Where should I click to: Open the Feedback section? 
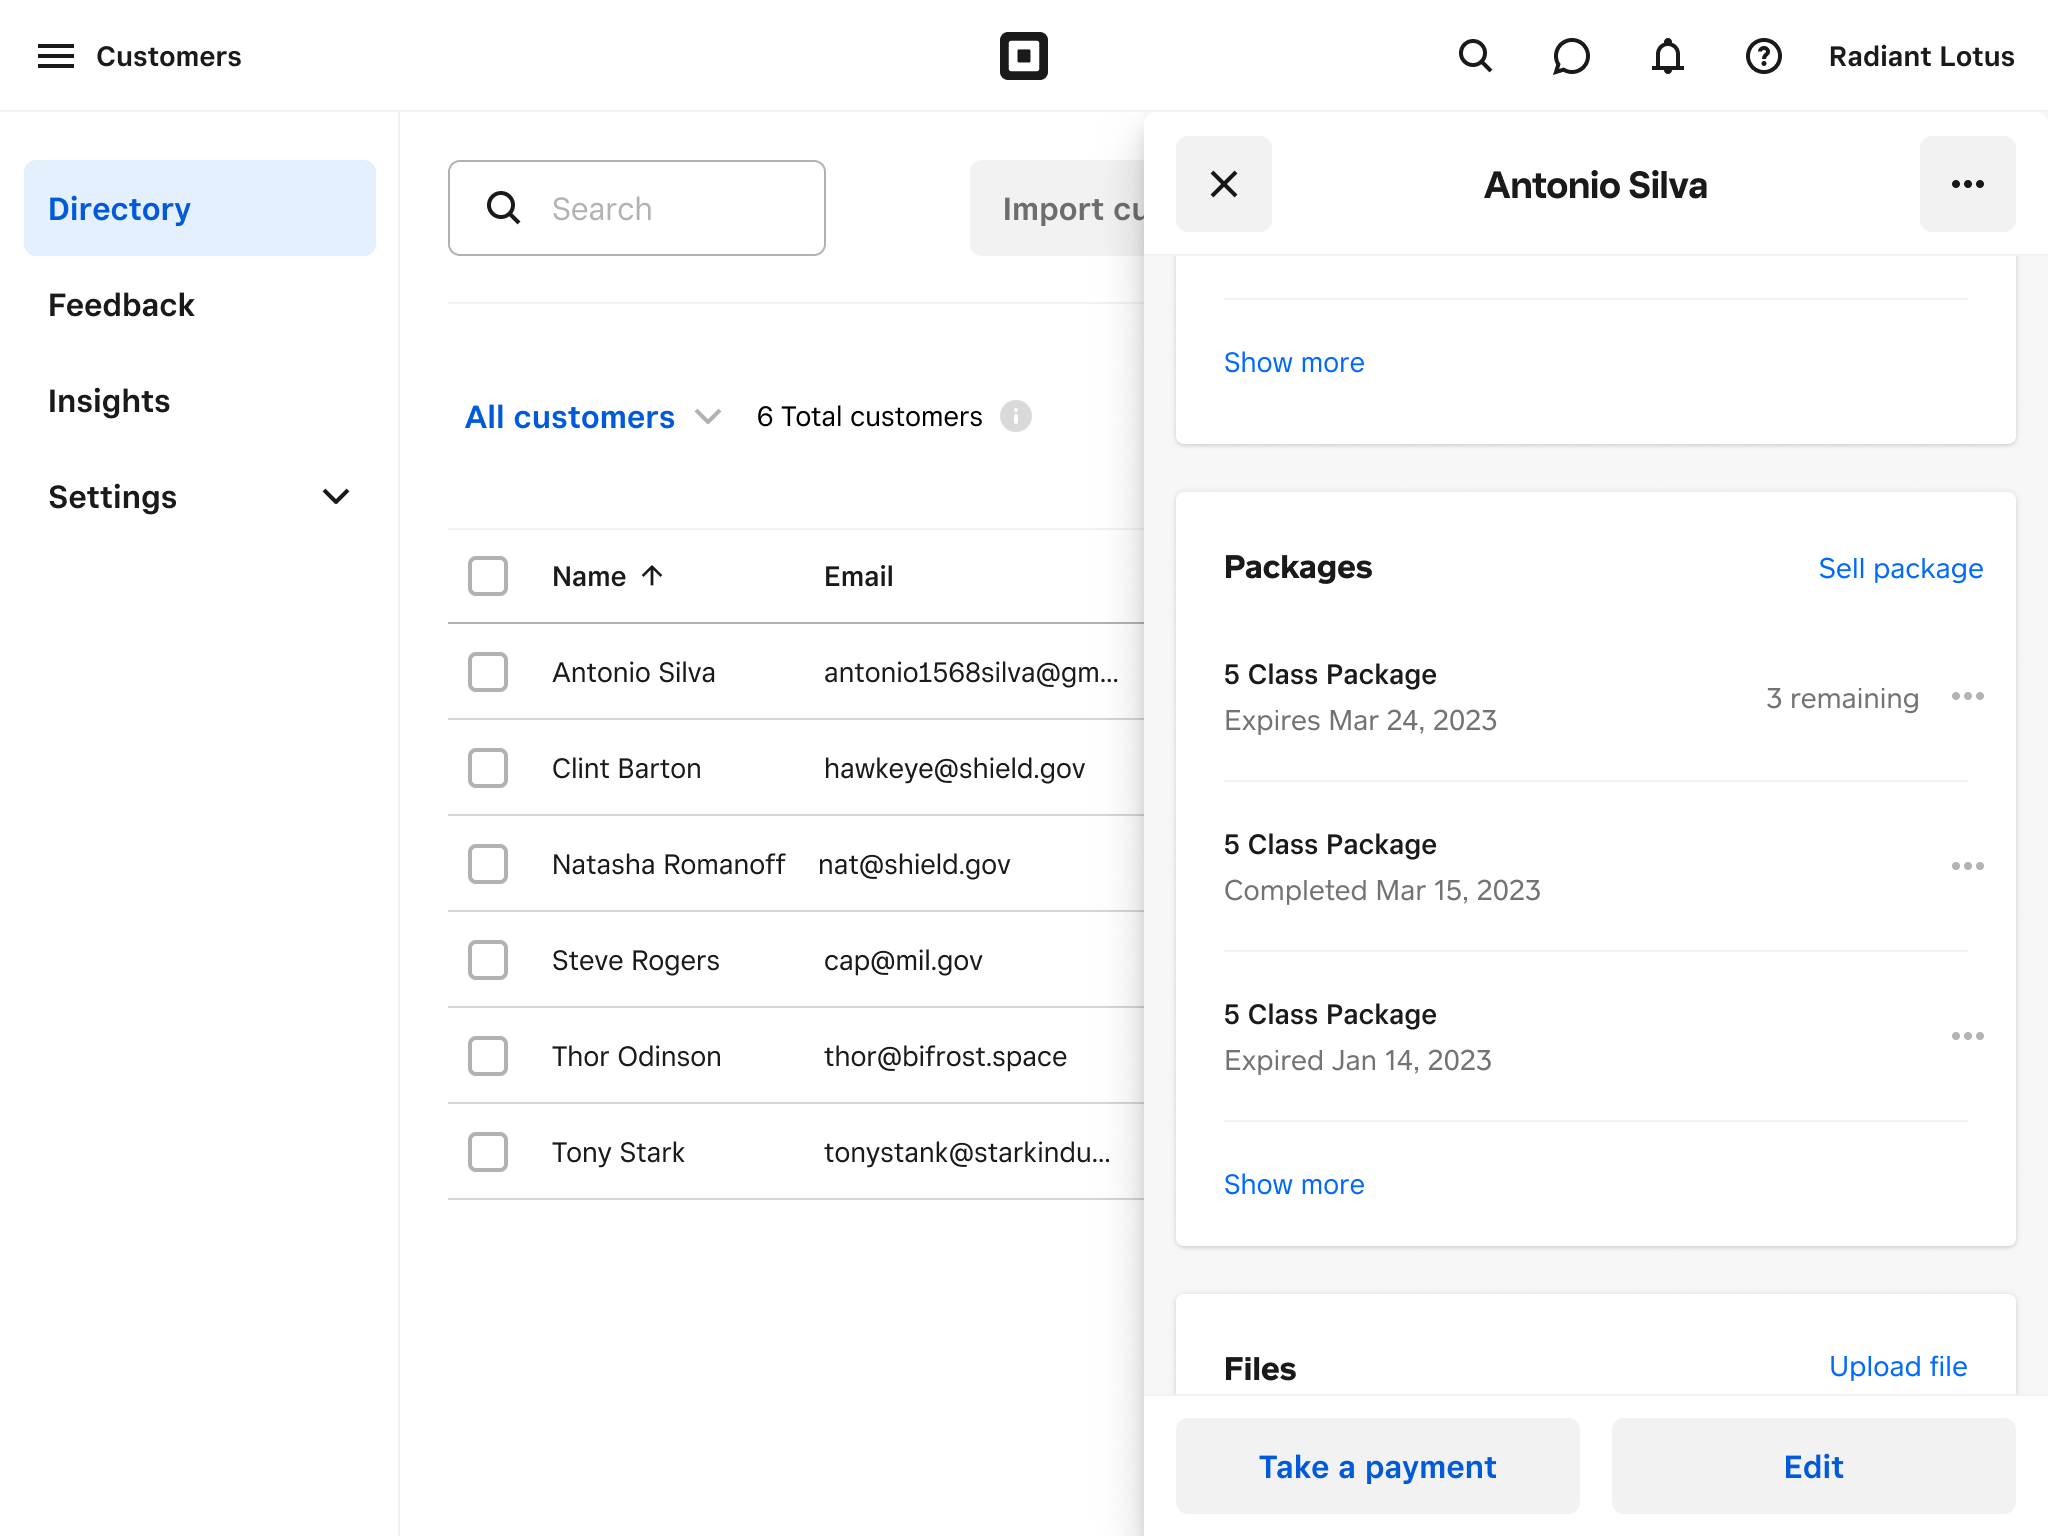(121, 305)
